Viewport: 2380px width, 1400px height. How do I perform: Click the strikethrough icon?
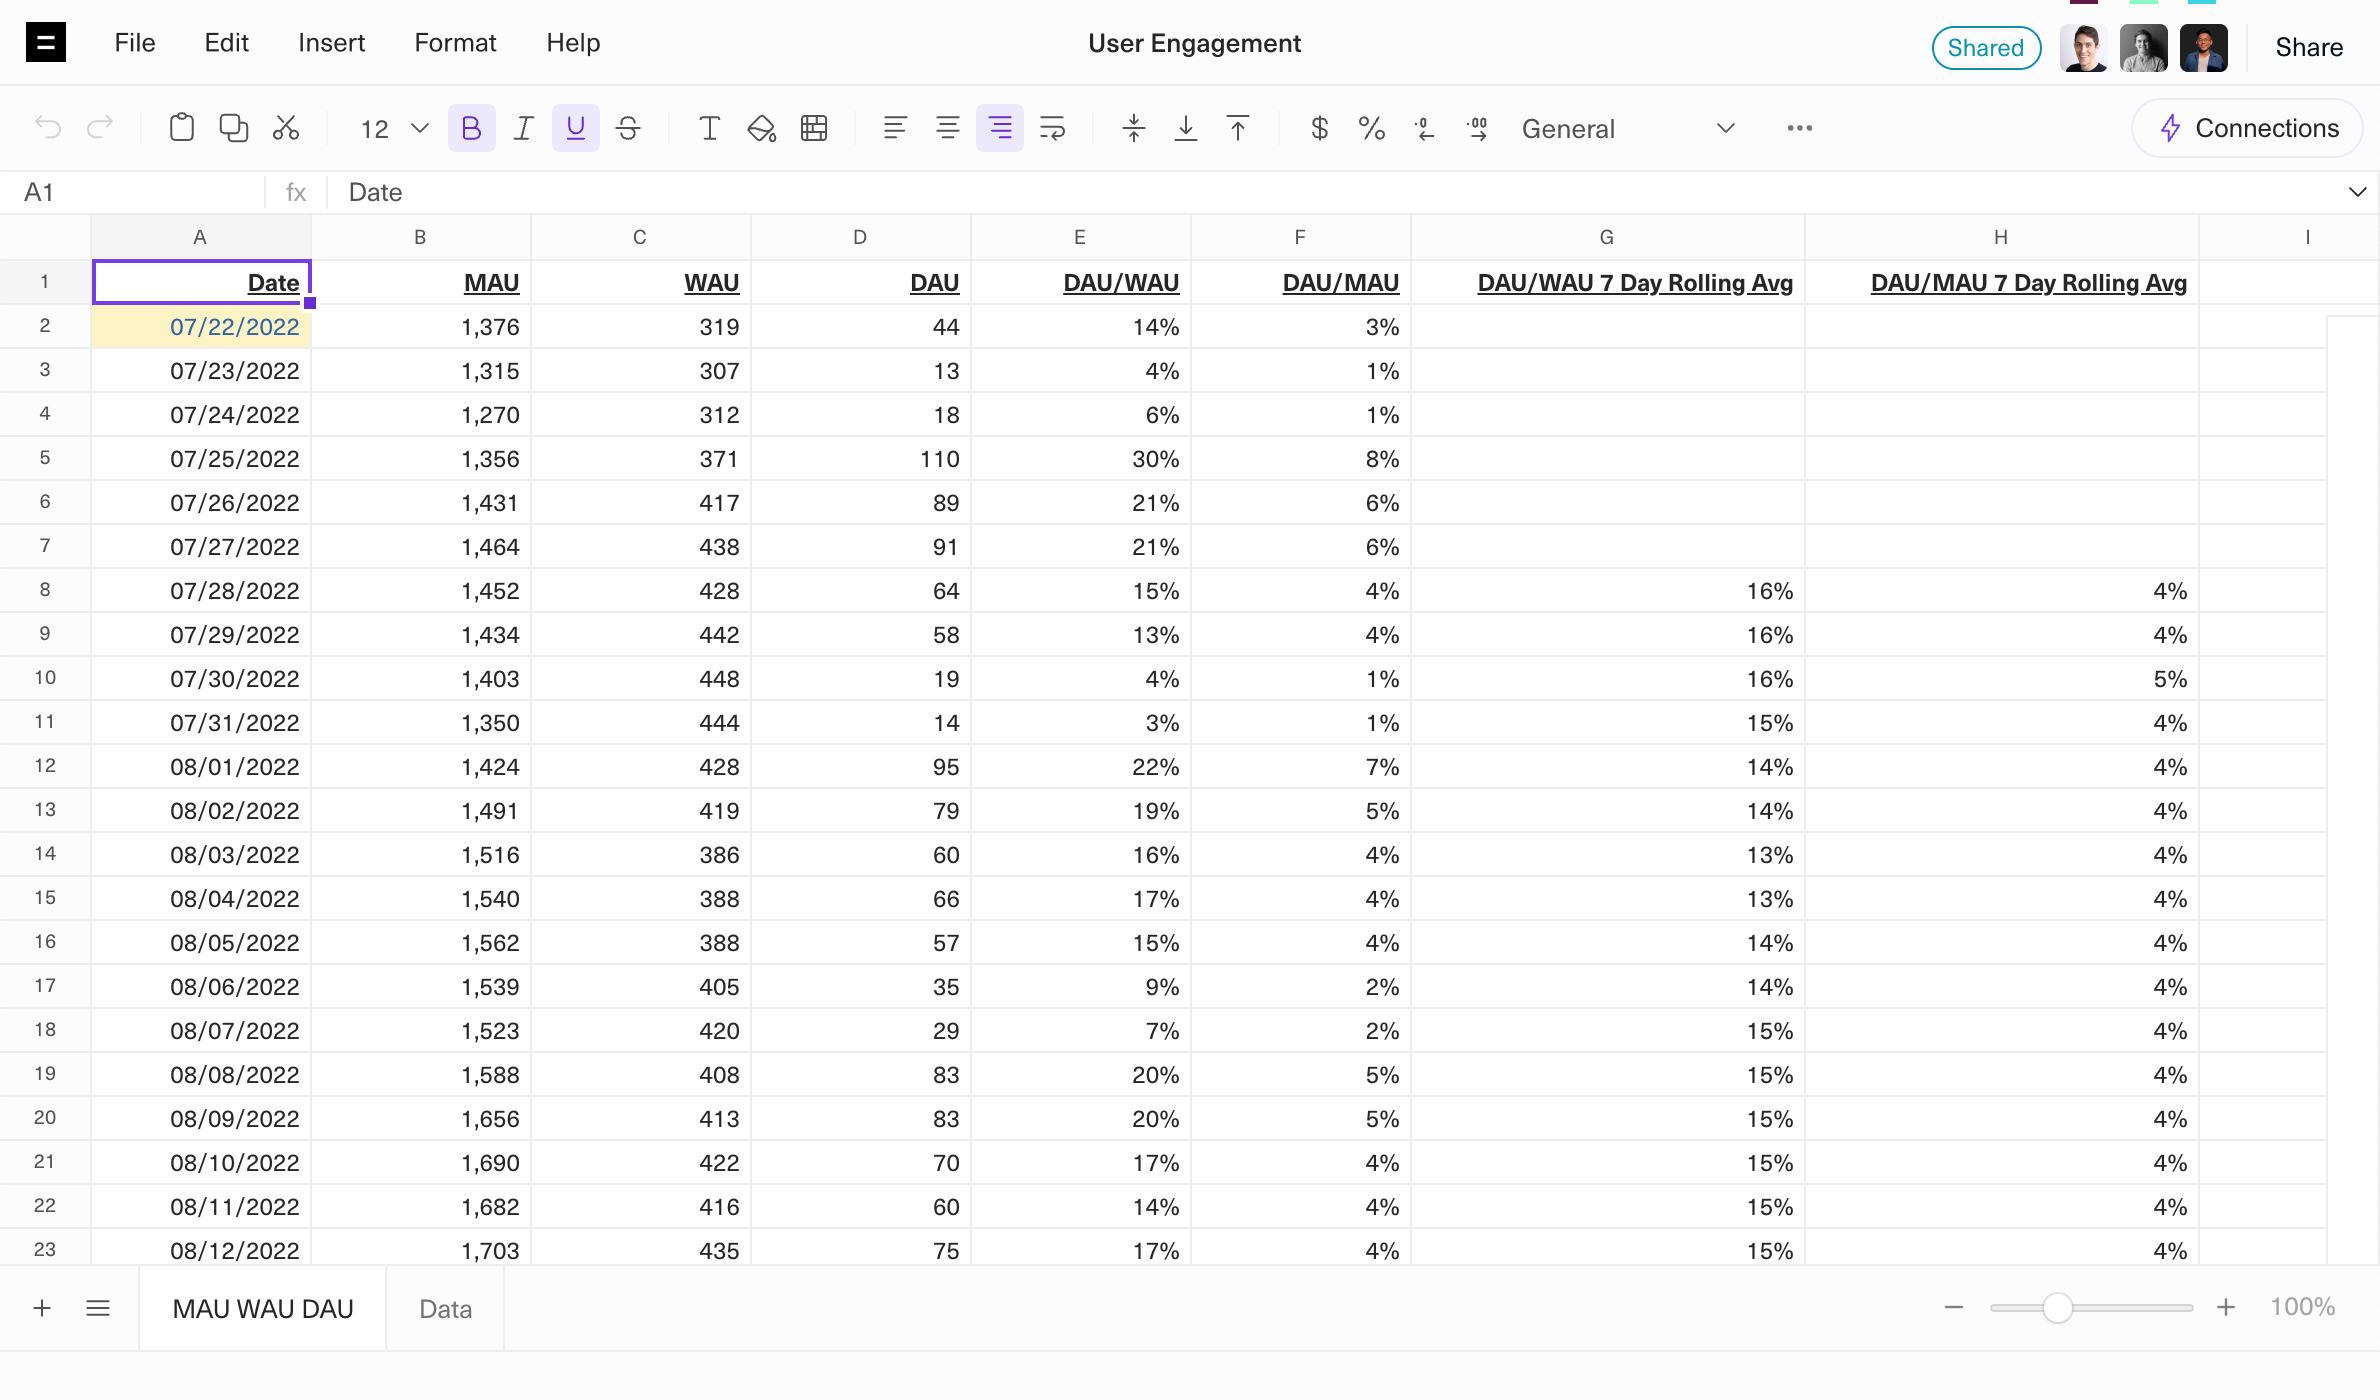(628, 128)
